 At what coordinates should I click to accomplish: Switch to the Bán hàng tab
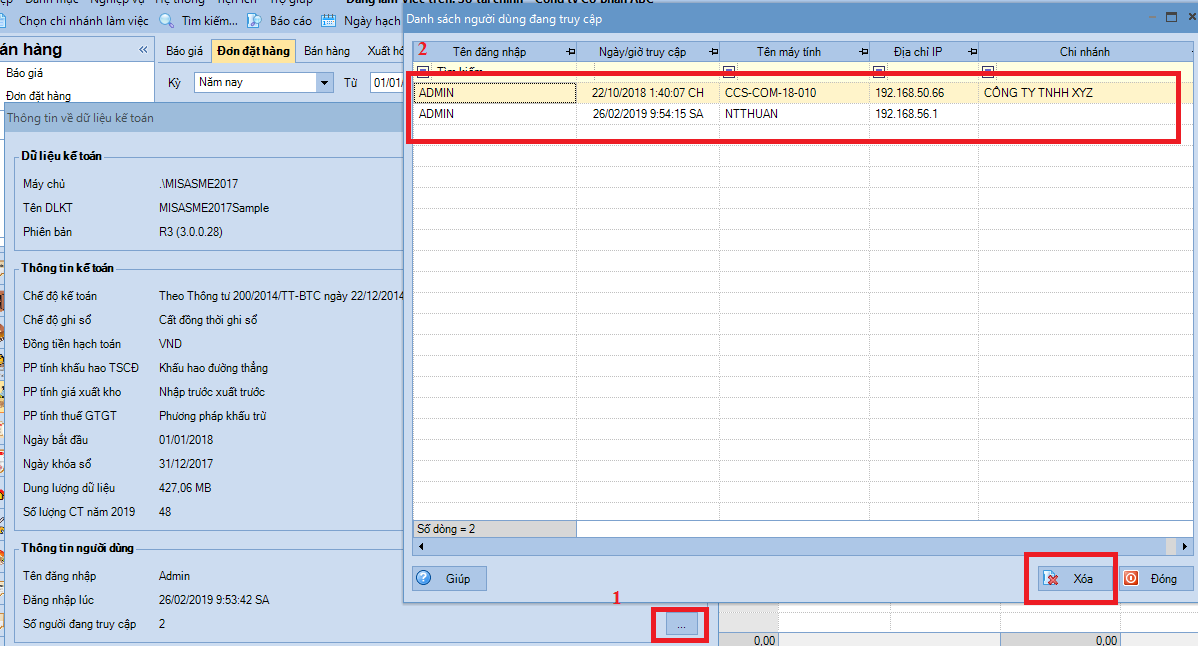pos(327,50)
